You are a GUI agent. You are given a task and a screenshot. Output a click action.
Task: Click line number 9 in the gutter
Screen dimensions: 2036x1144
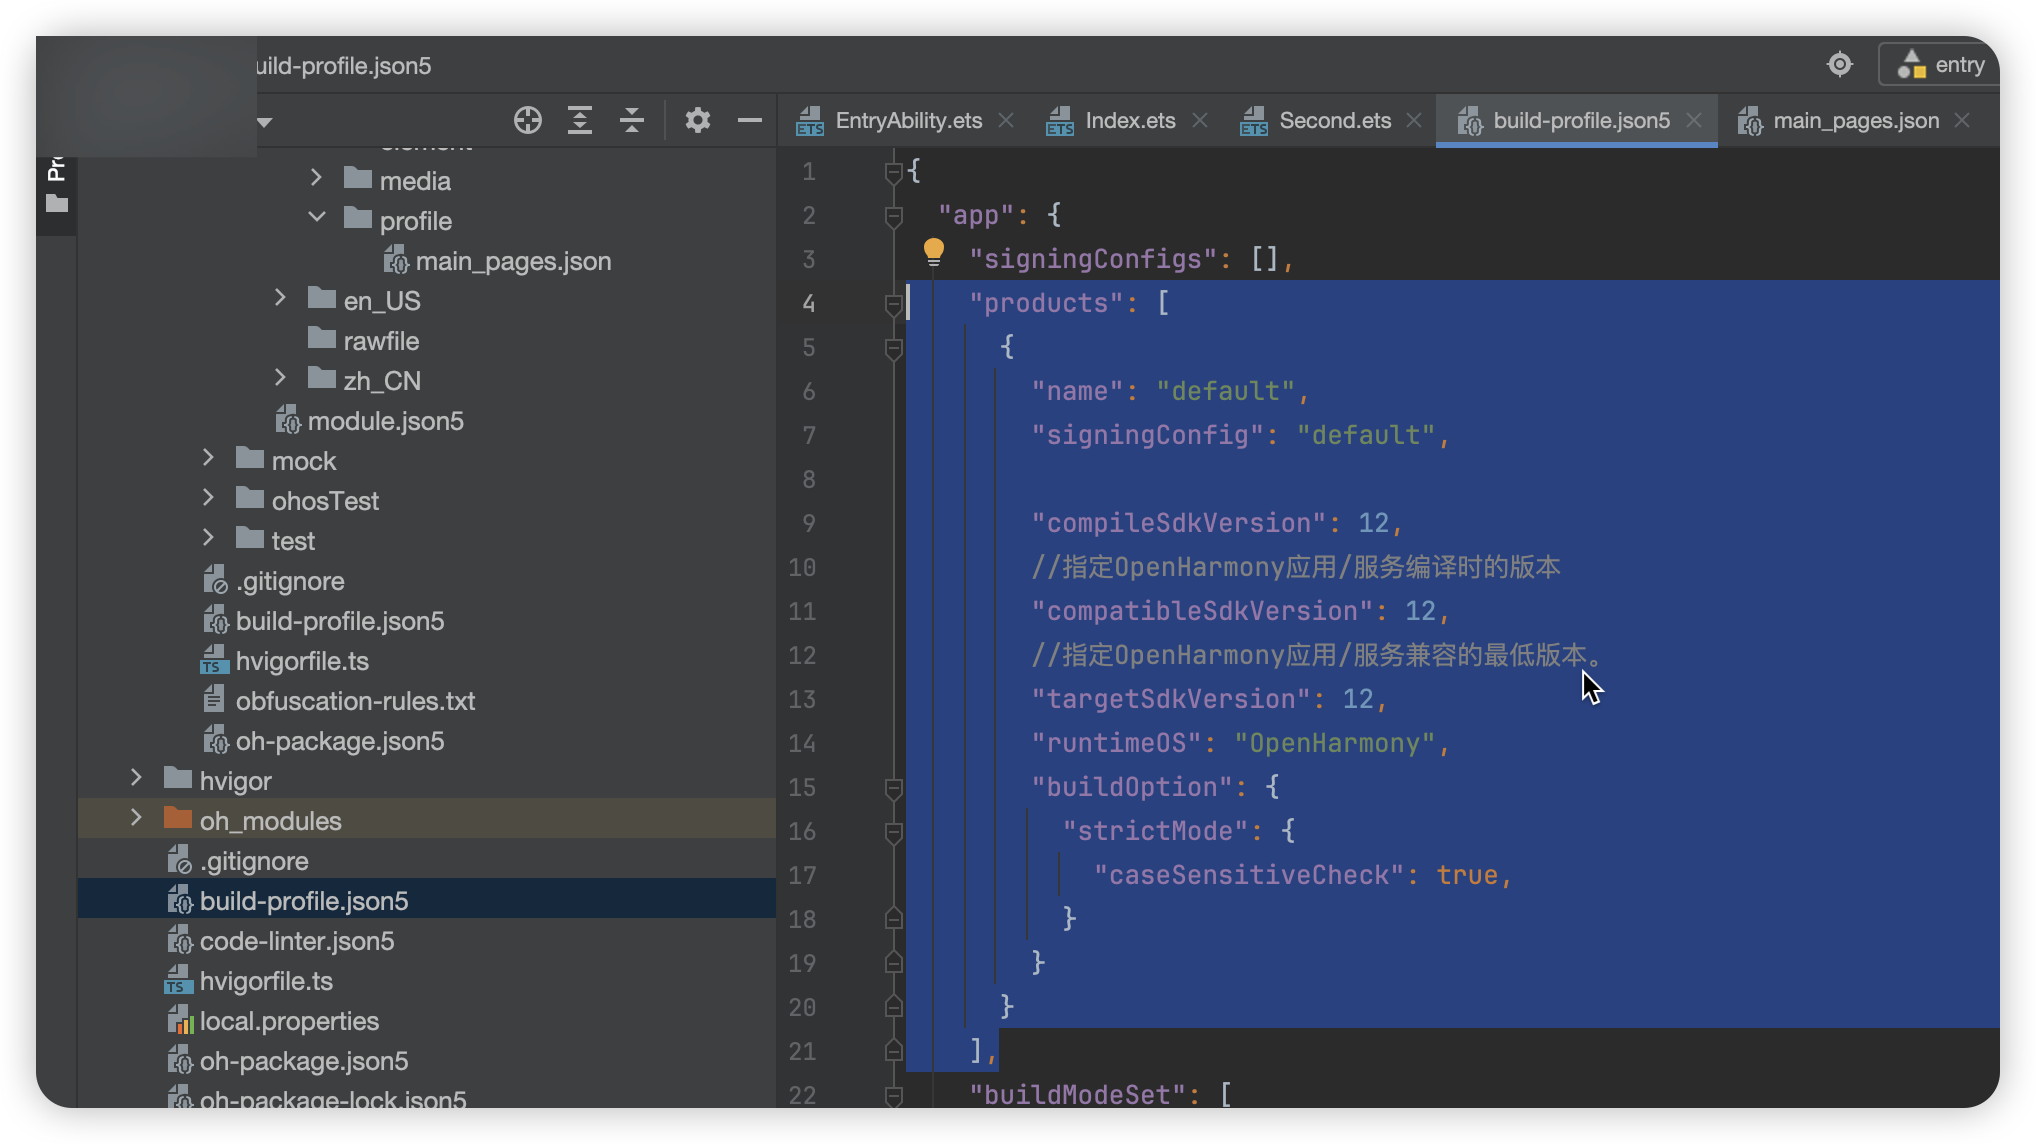[x=808, y=523]
